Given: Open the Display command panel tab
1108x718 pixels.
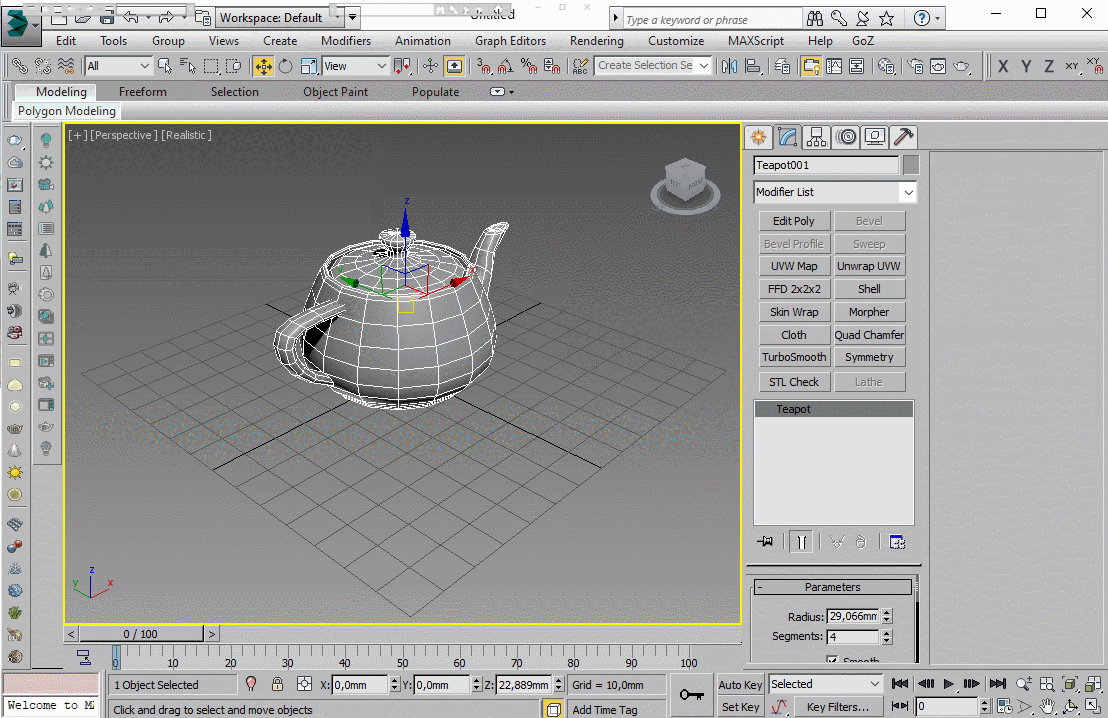Looking at the screenshot, I should pyautogui.click(x=875, y=137).
